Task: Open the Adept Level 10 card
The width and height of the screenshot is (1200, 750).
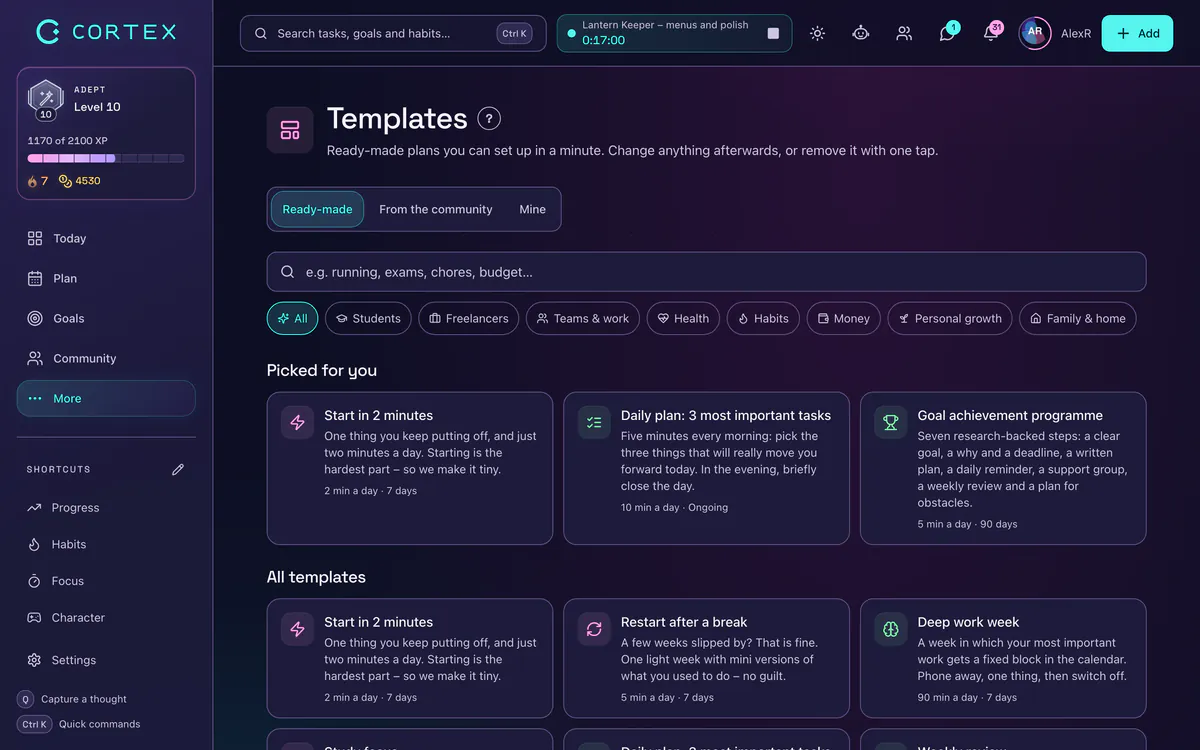Action: click(106, 133)
